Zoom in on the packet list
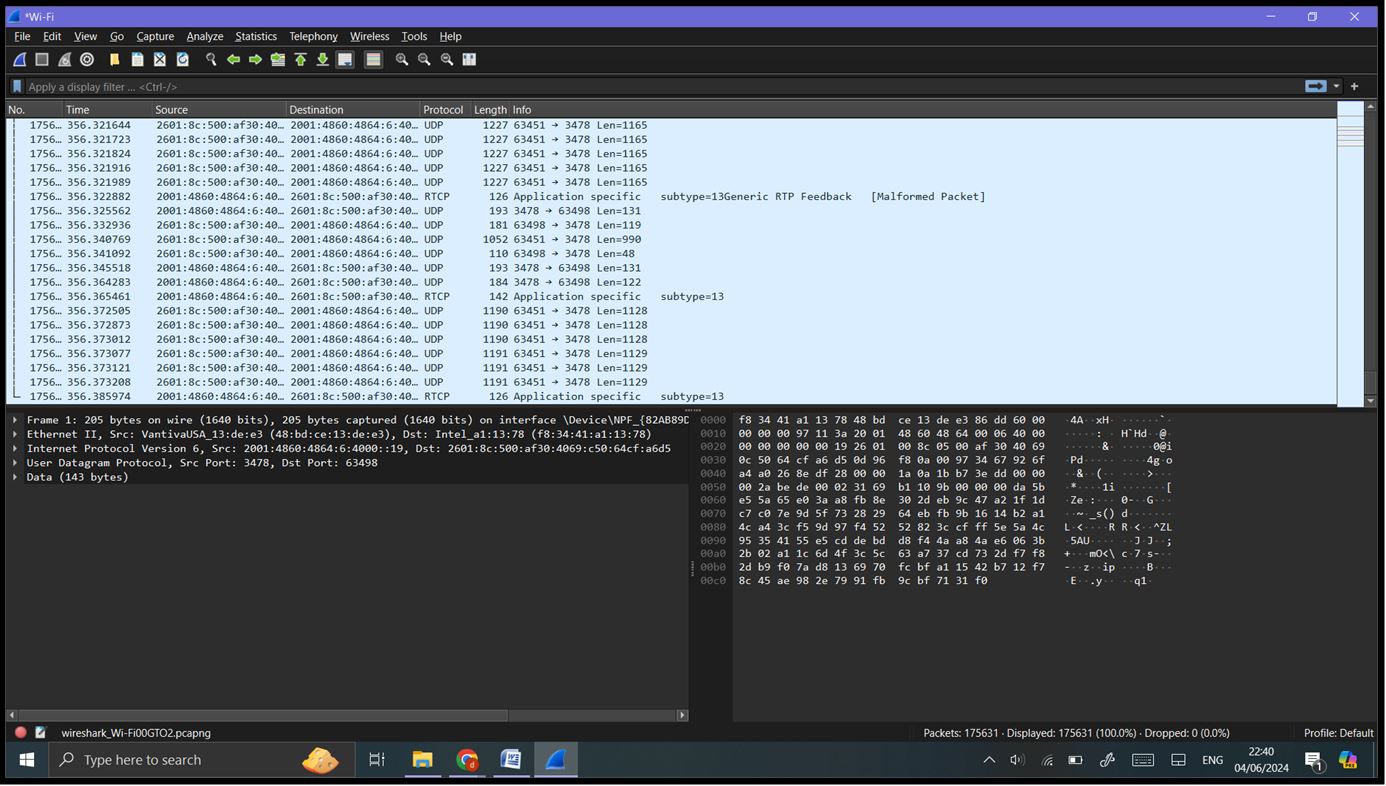The width and height of the screenshot is (1386, 786). point(400,59)
